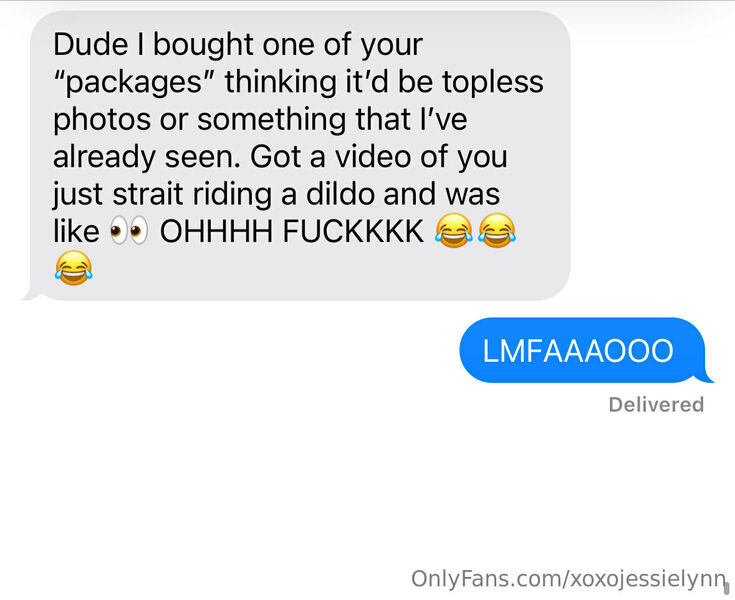This screenshot has height=600, width=735.
Task: Click the word "OHHHH" in the gray bubble
Action: pyautogui.click(x=216, y=231)
